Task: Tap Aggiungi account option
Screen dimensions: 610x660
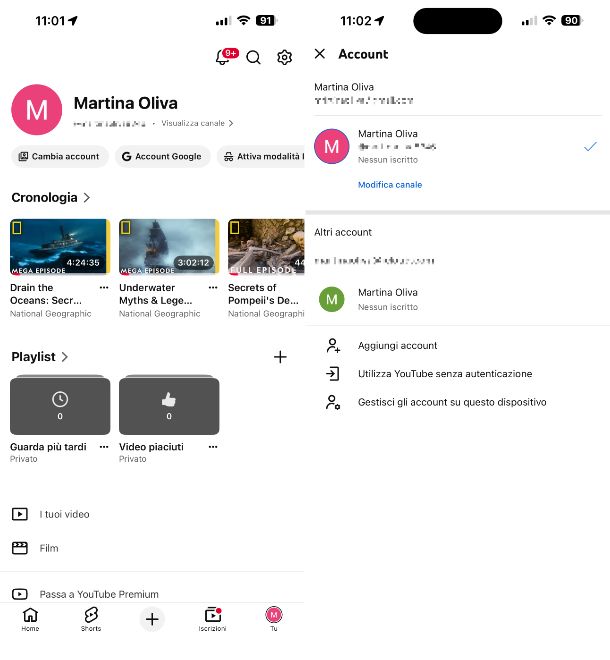Action: (x=458, y=346)
